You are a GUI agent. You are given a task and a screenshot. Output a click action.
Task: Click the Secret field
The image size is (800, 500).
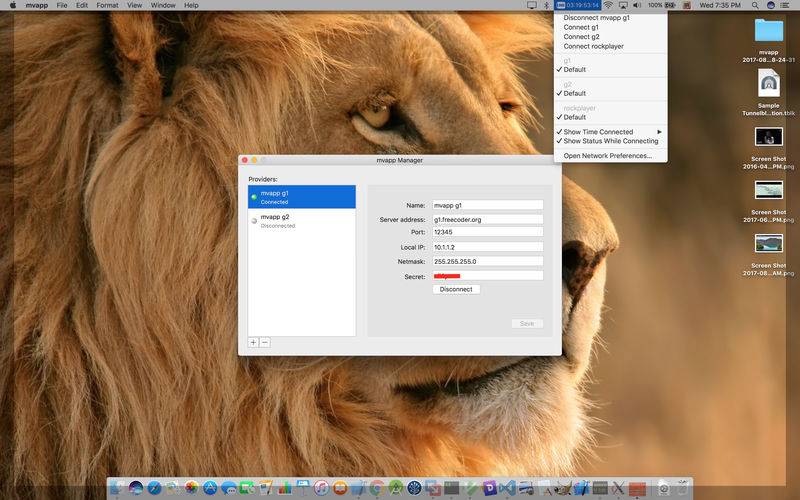click(488, 276)
